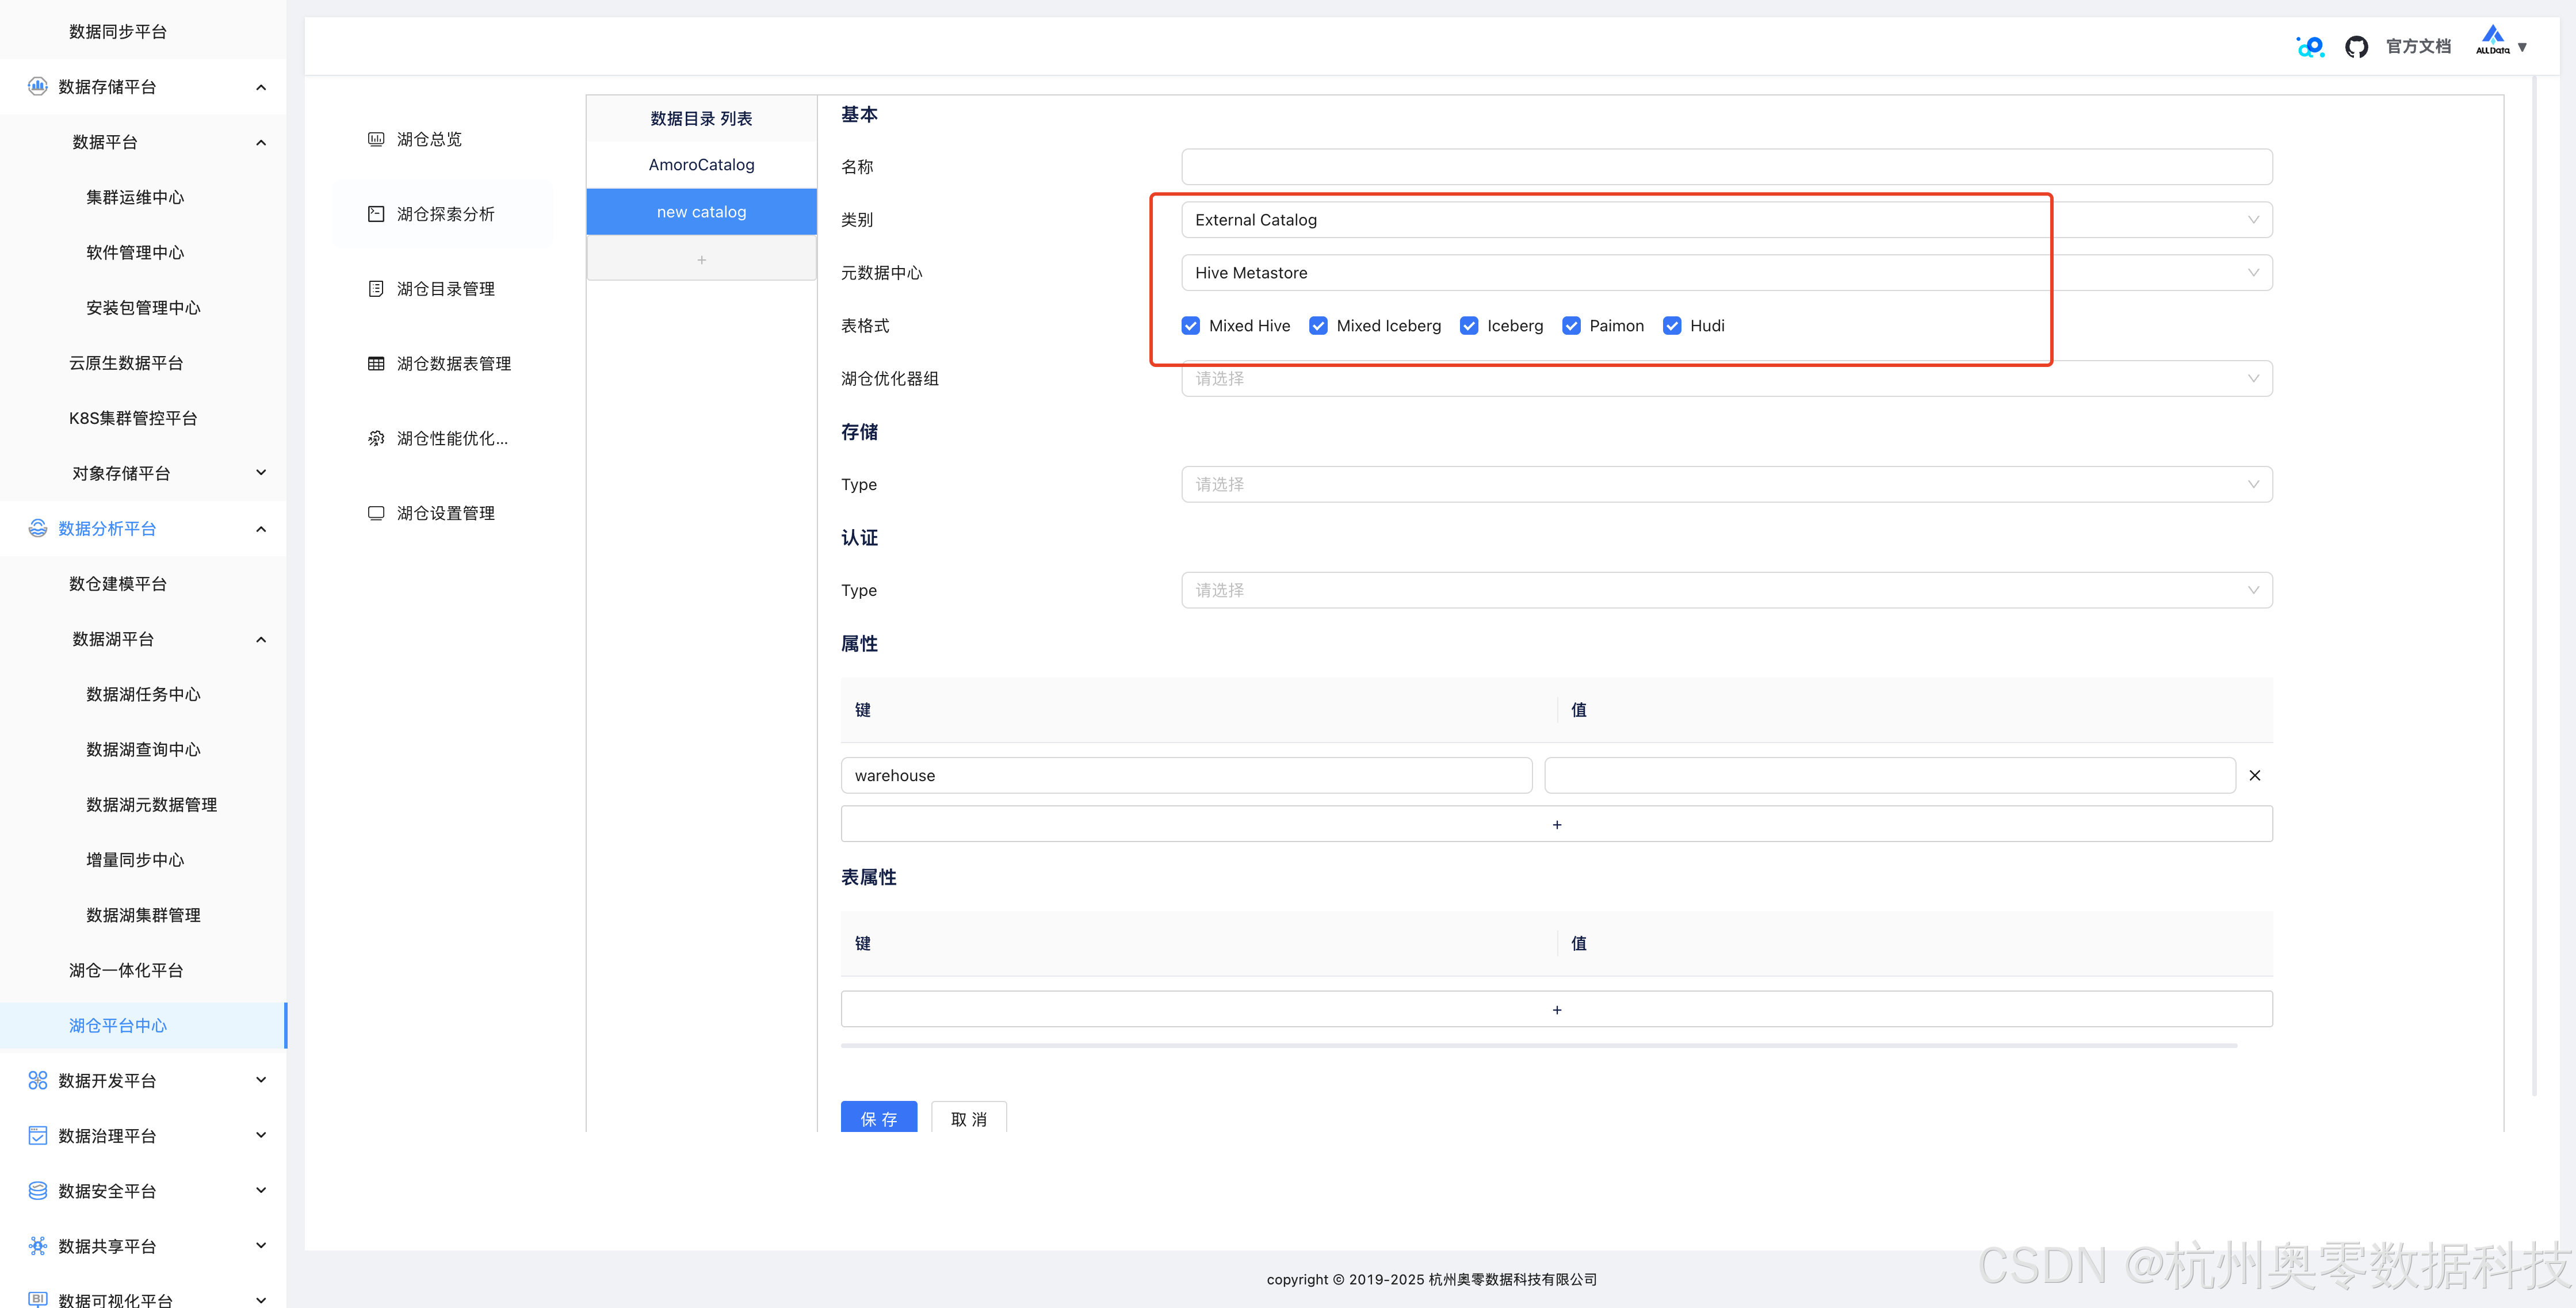2576x1308 pixels.
Task: Expand the 数据治理平台 menu
Action: pyautogui.click(x=261, y=1135)
